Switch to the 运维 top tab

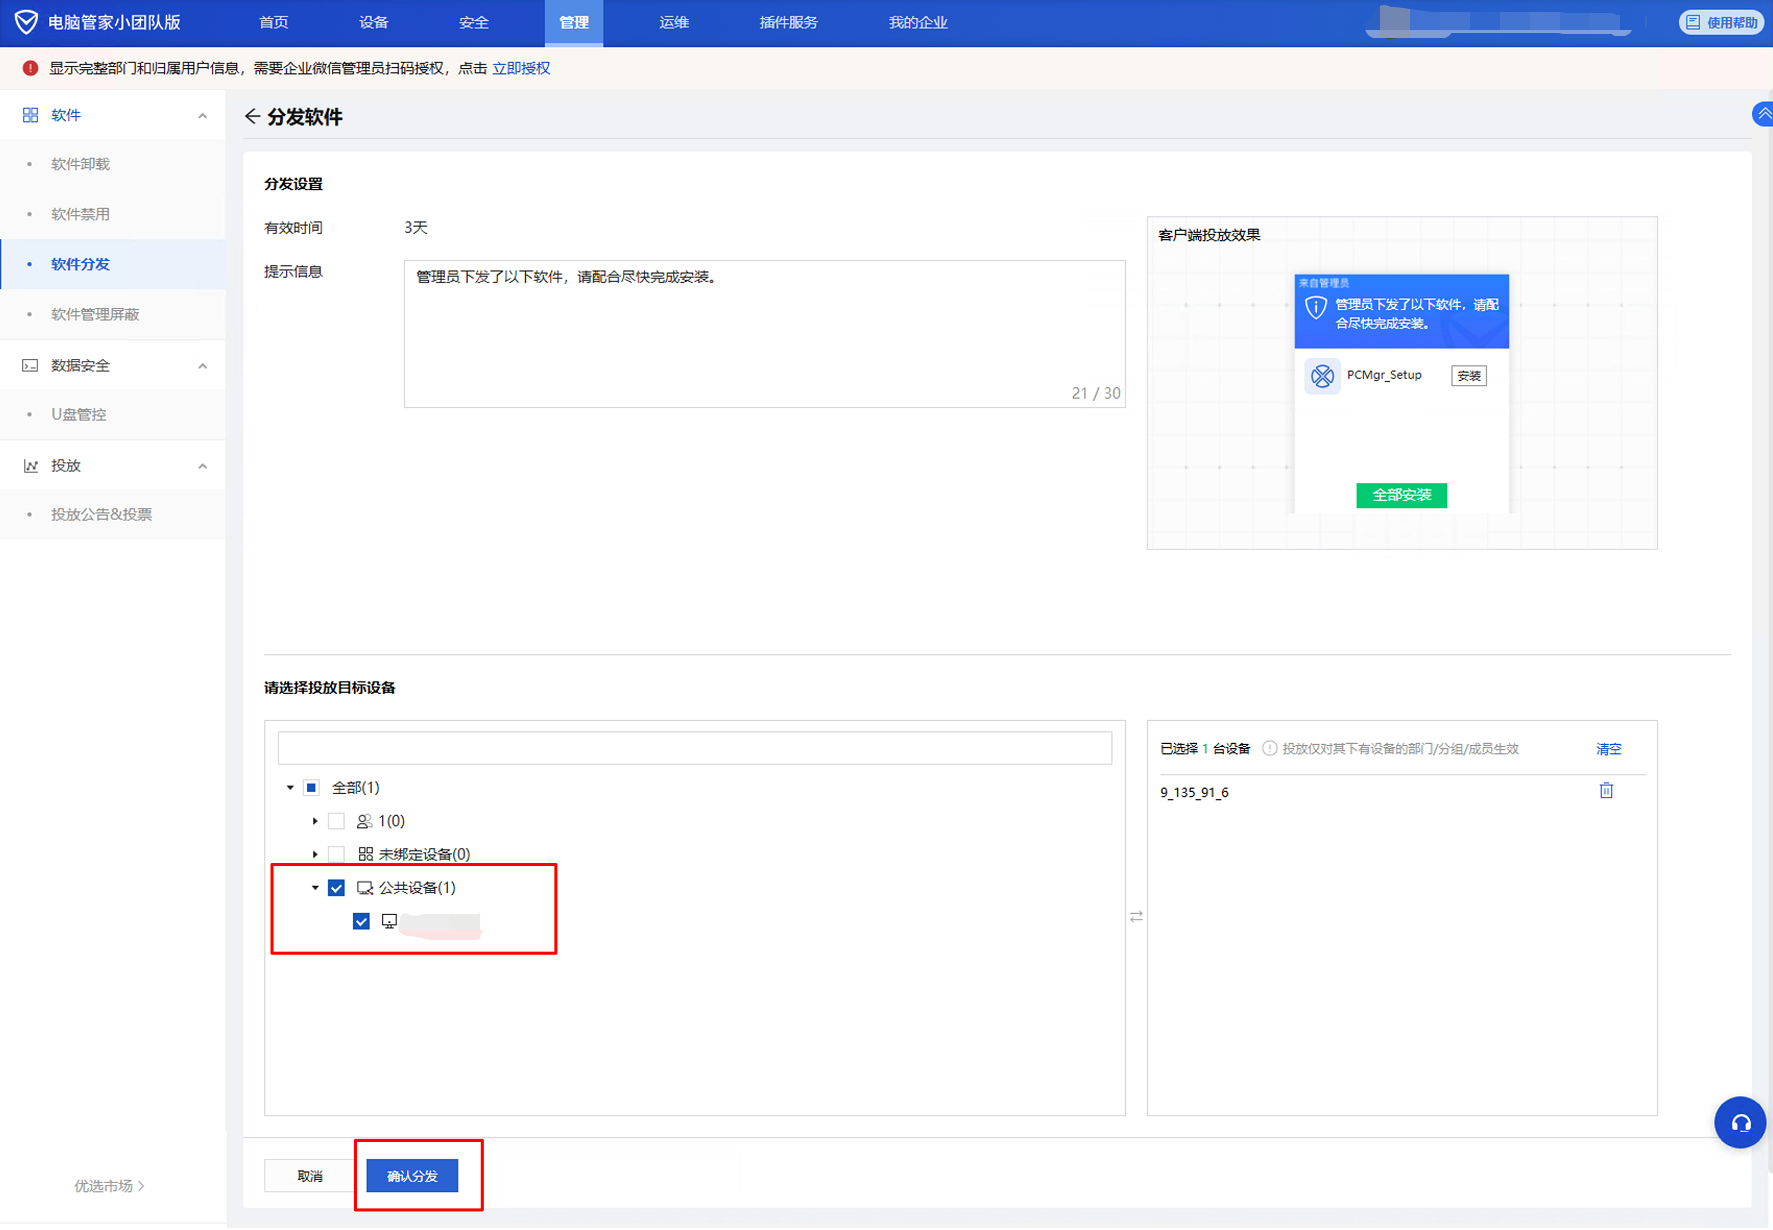point(673,22)
